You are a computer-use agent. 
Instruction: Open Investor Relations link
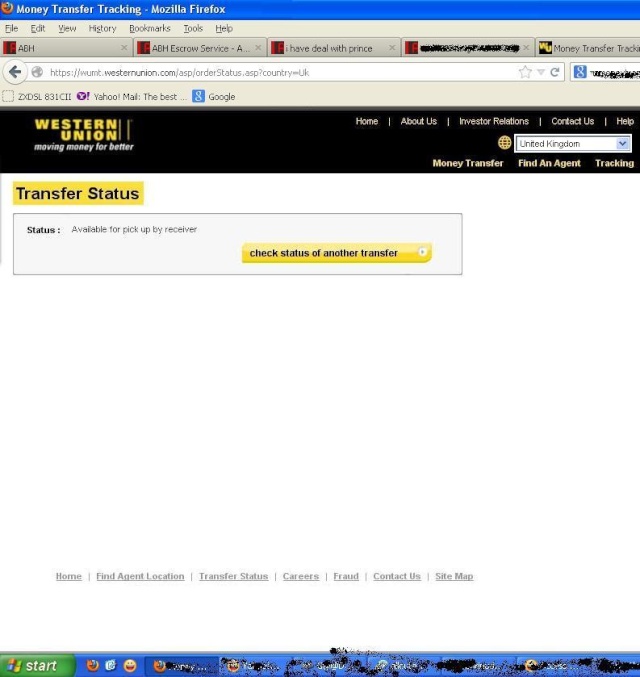494,121
